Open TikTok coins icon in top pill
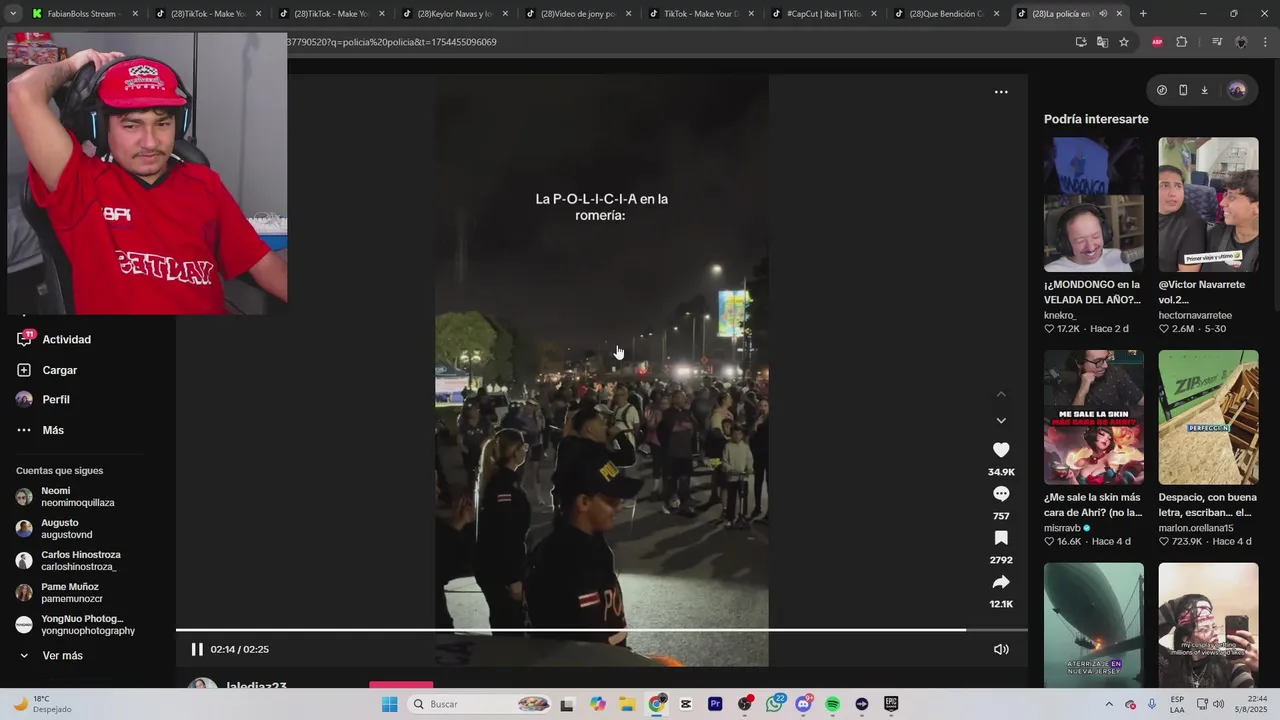 1162,90
